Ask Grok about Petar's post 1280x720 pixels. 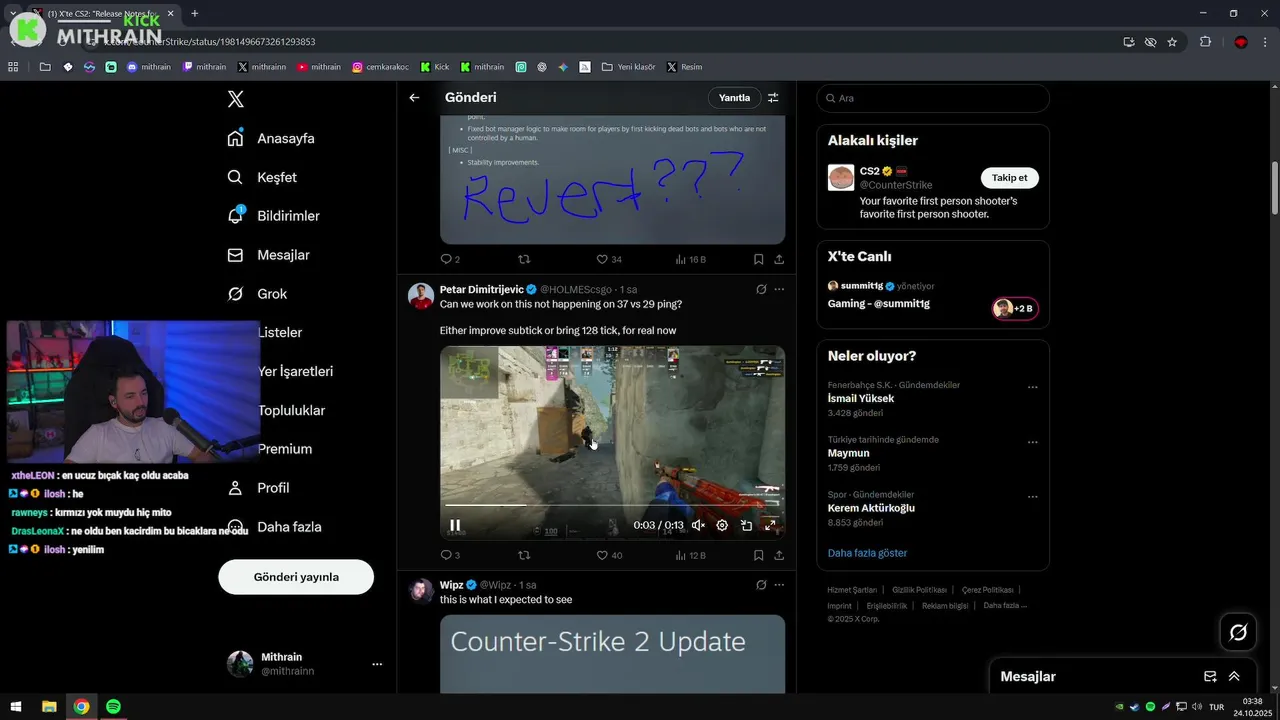coord(761,290)
